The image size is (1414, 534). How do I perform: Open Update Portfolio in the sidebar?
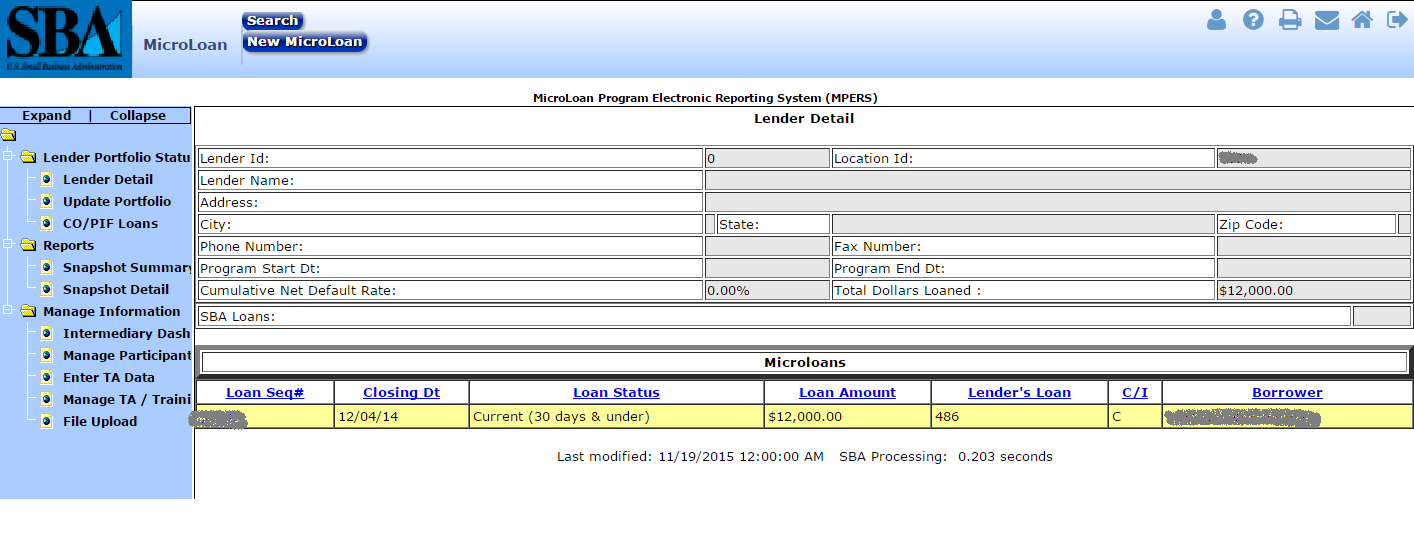(117, 201)
